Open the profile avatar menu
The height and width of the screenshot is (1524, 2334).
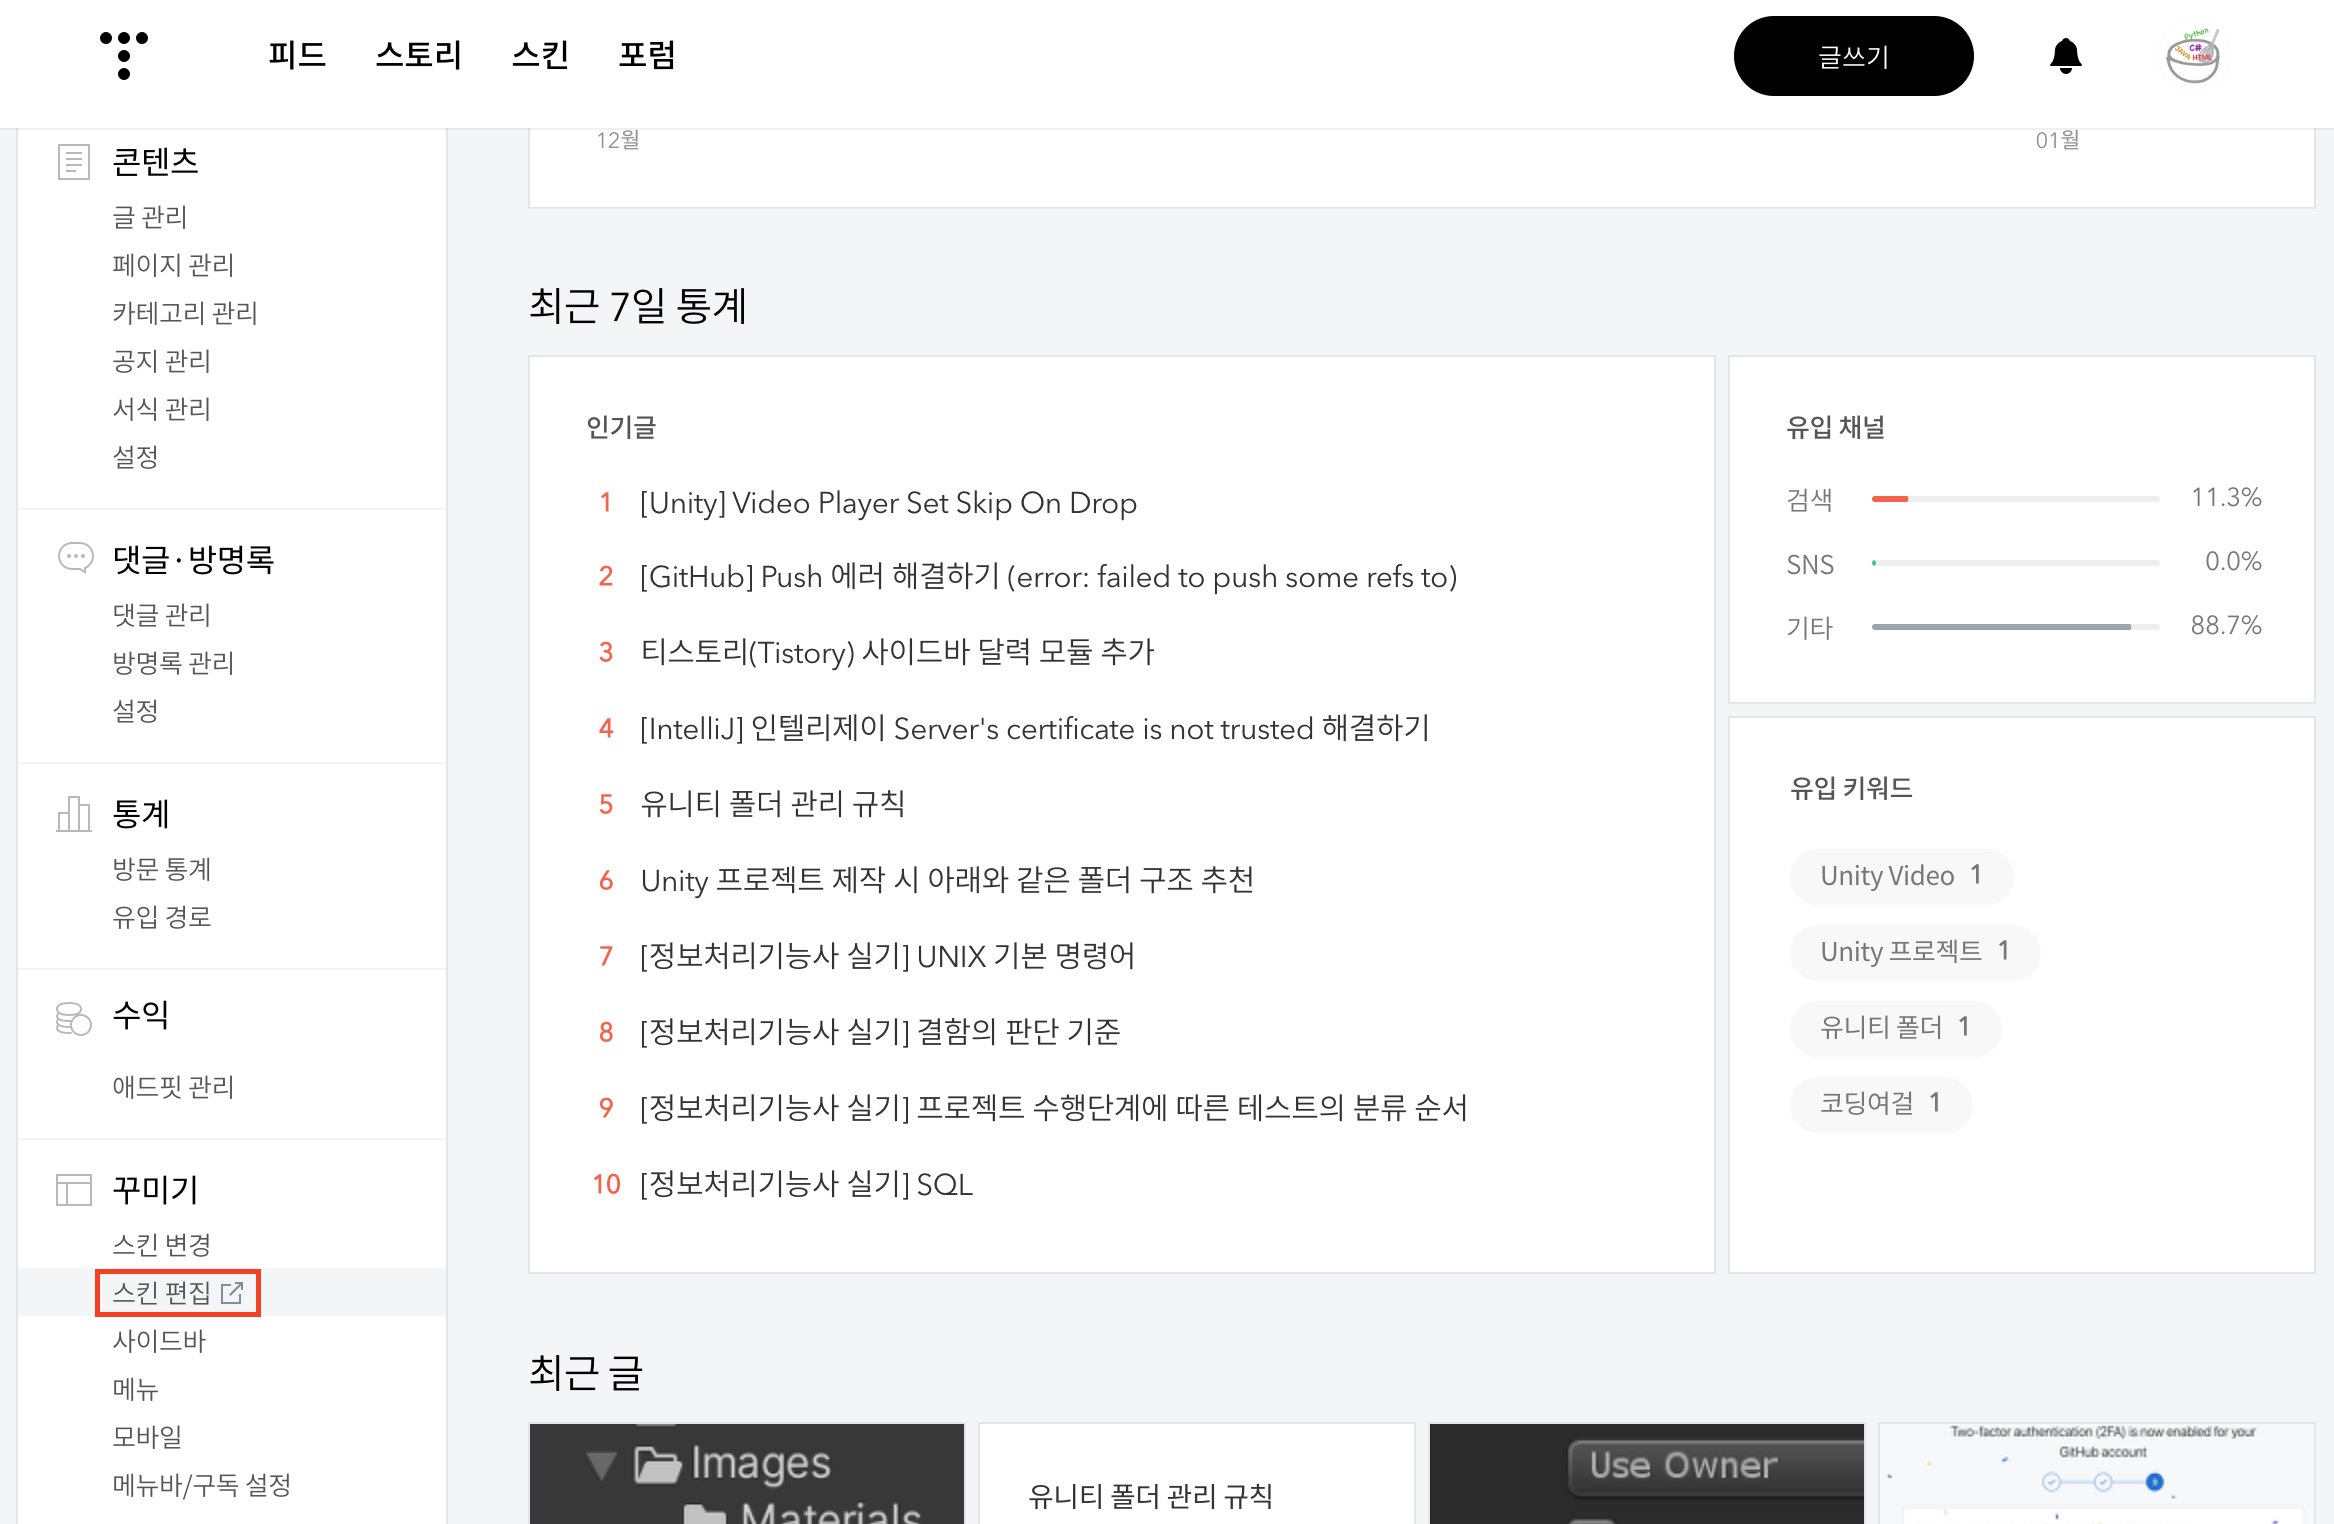click(x=2192, y=56)
